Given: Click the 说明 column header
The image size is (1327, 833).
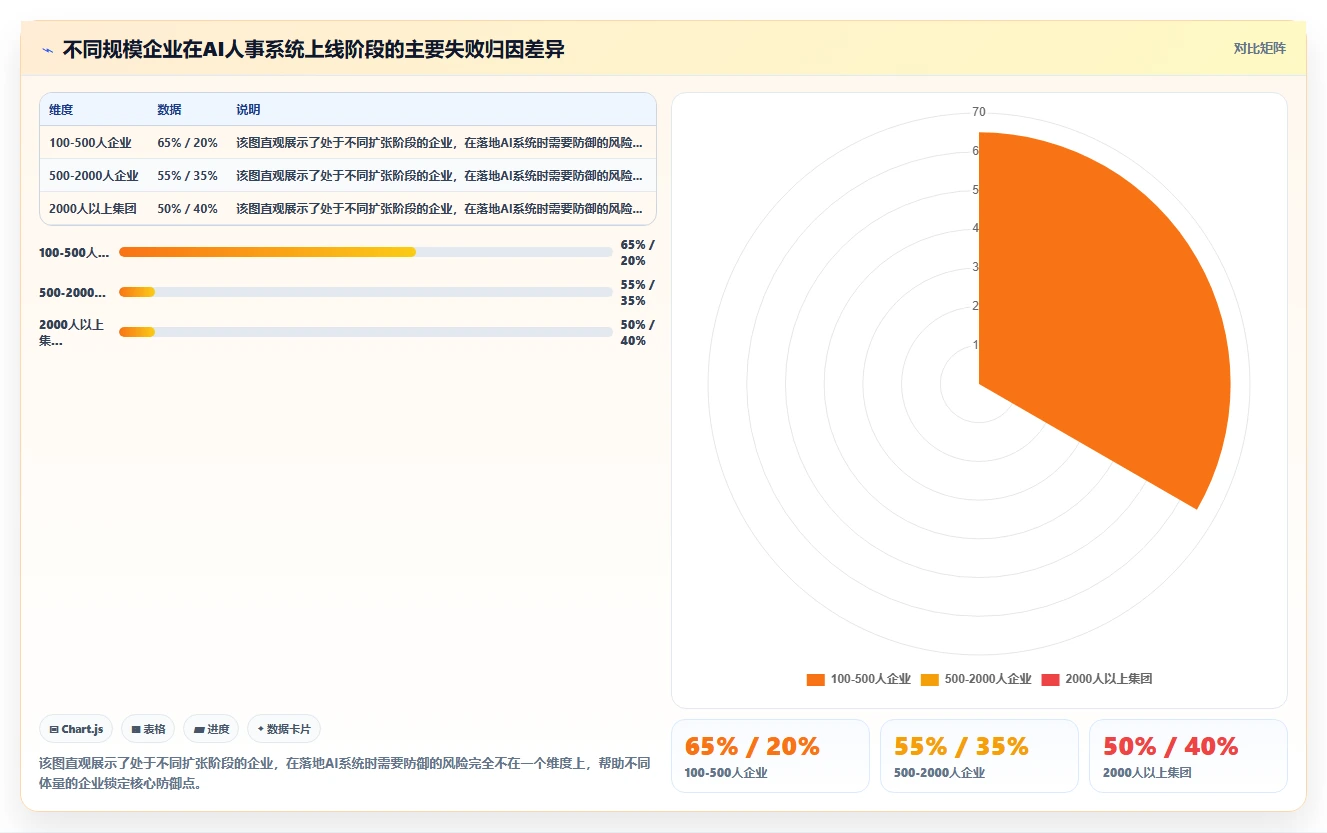Looking at the screenshot, I should pyautogui.click(x=248, y=110).
